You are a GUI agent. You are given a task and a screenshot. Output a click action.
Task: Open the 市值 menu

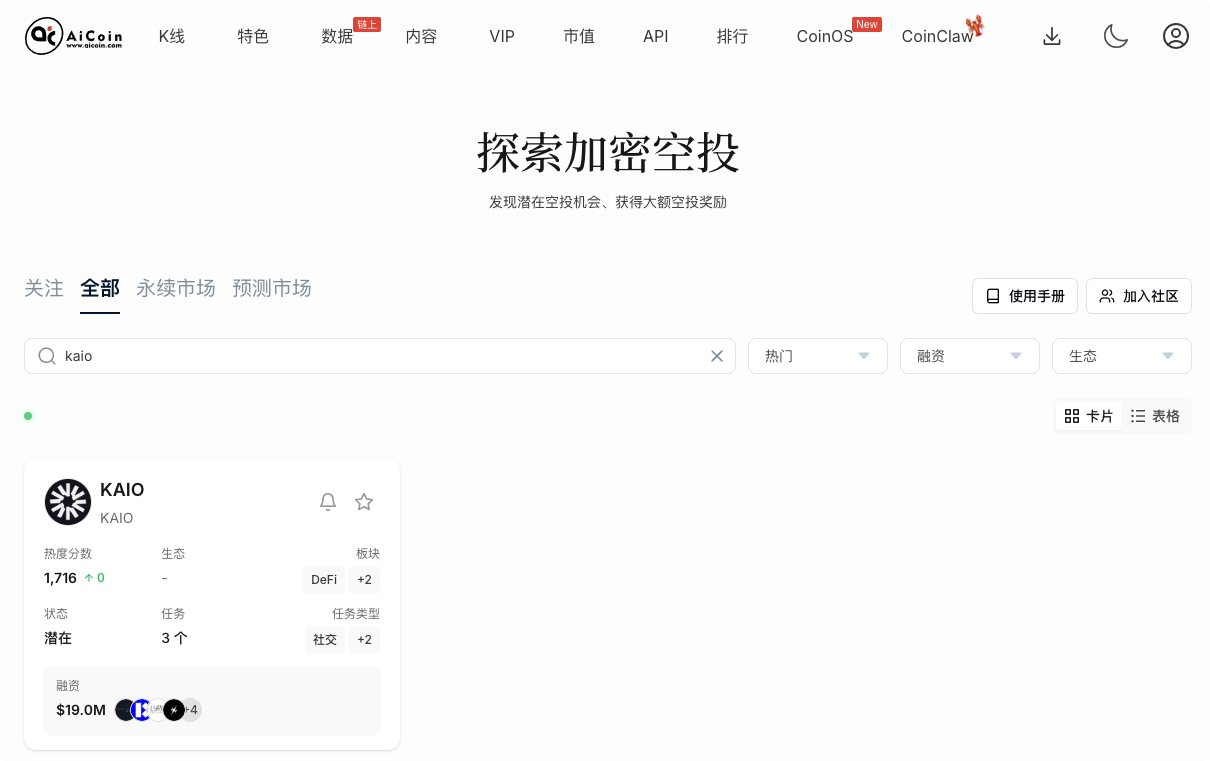(579, 37)
